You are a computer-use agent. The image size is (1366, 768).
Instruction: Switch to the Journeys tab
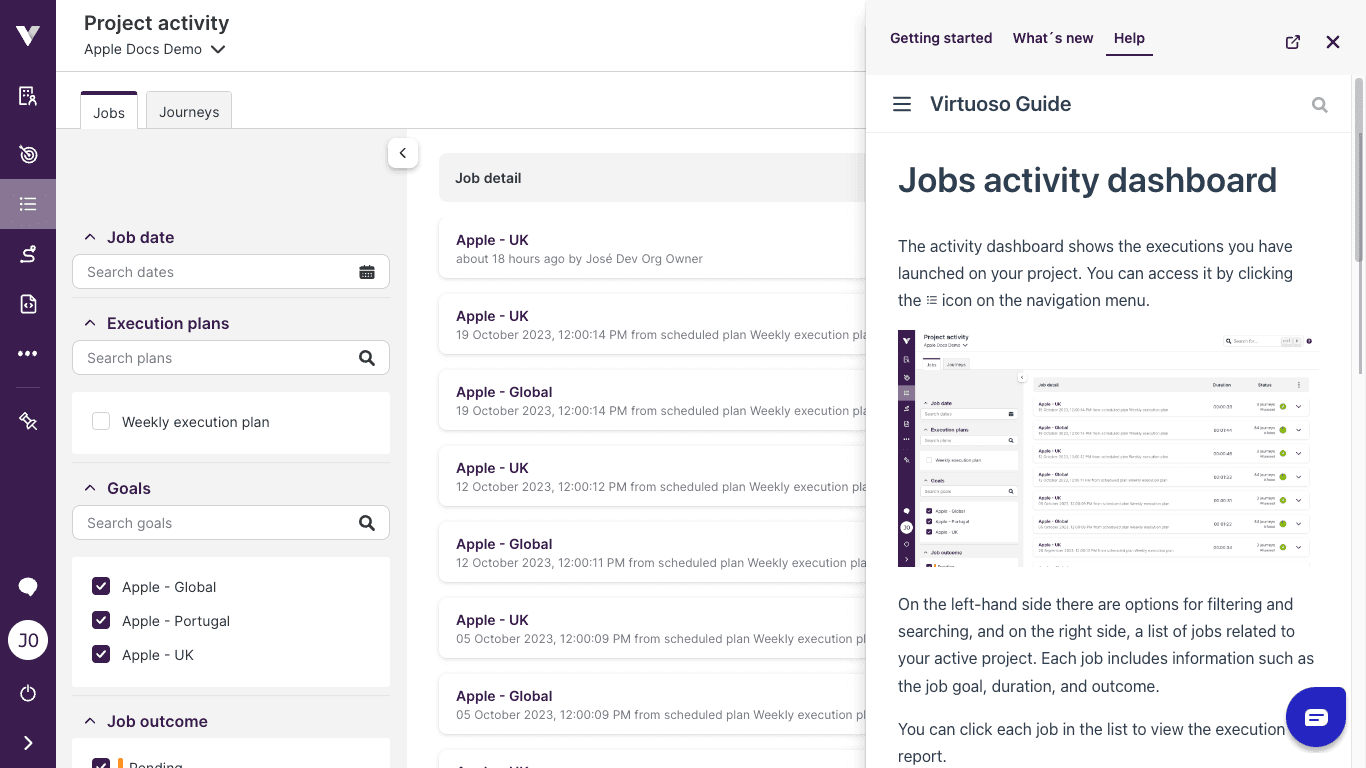(189, 112)
